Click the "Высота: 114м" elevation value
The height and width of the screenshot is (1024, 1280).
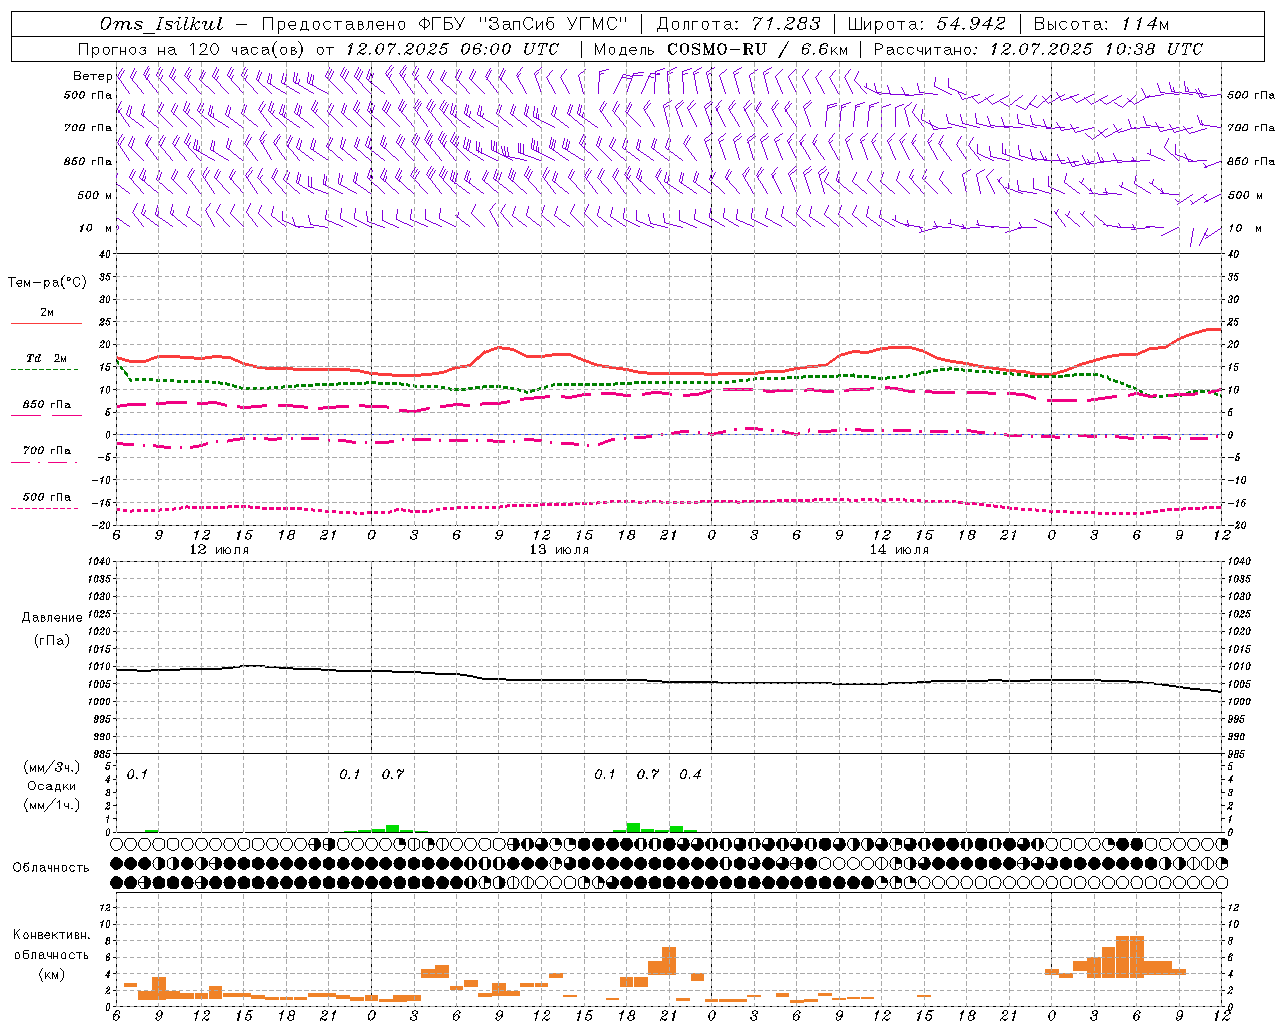1101,24
